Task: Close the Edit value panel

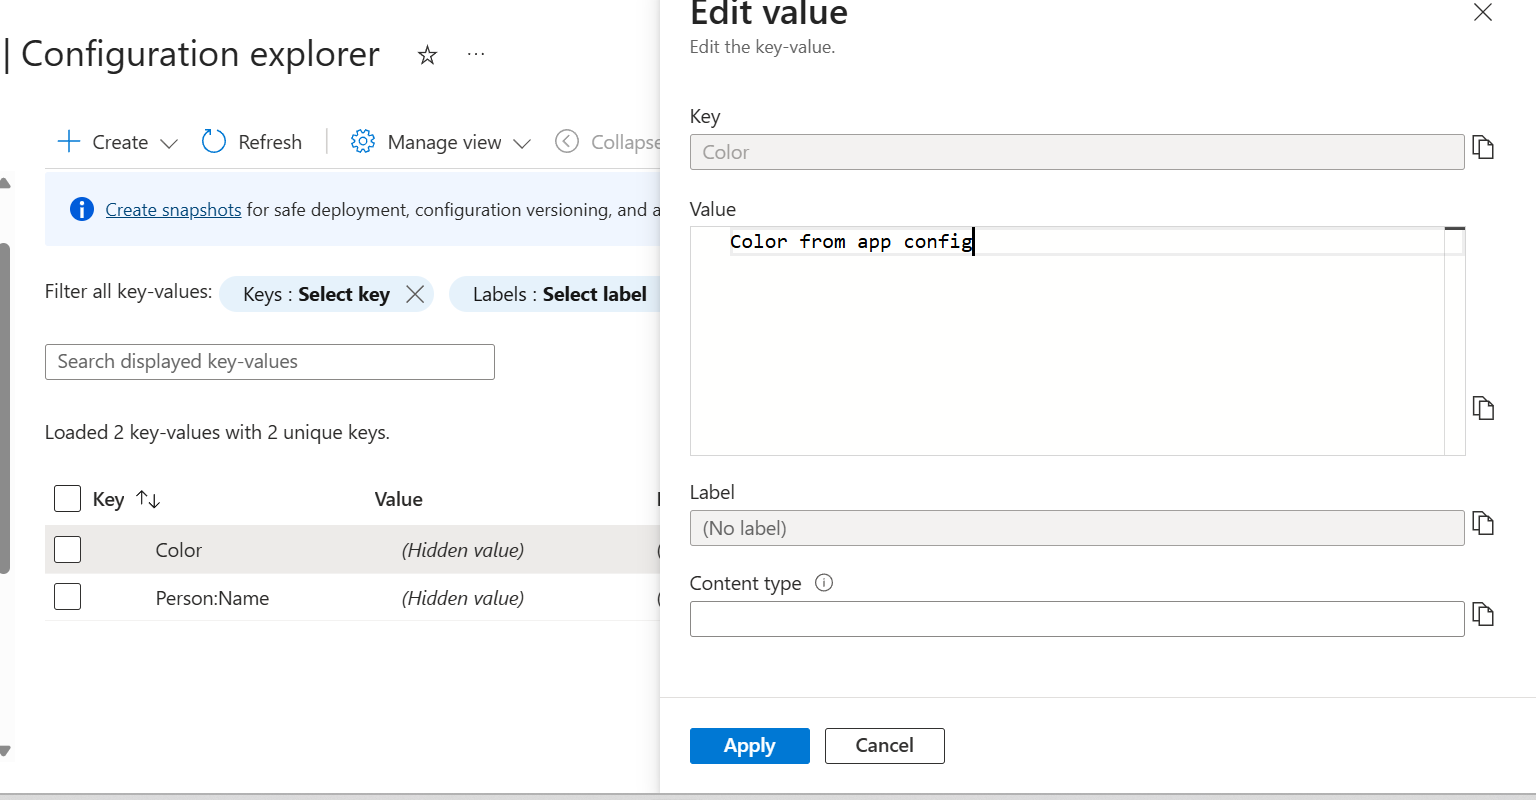Action: [x=1483, y=13]
